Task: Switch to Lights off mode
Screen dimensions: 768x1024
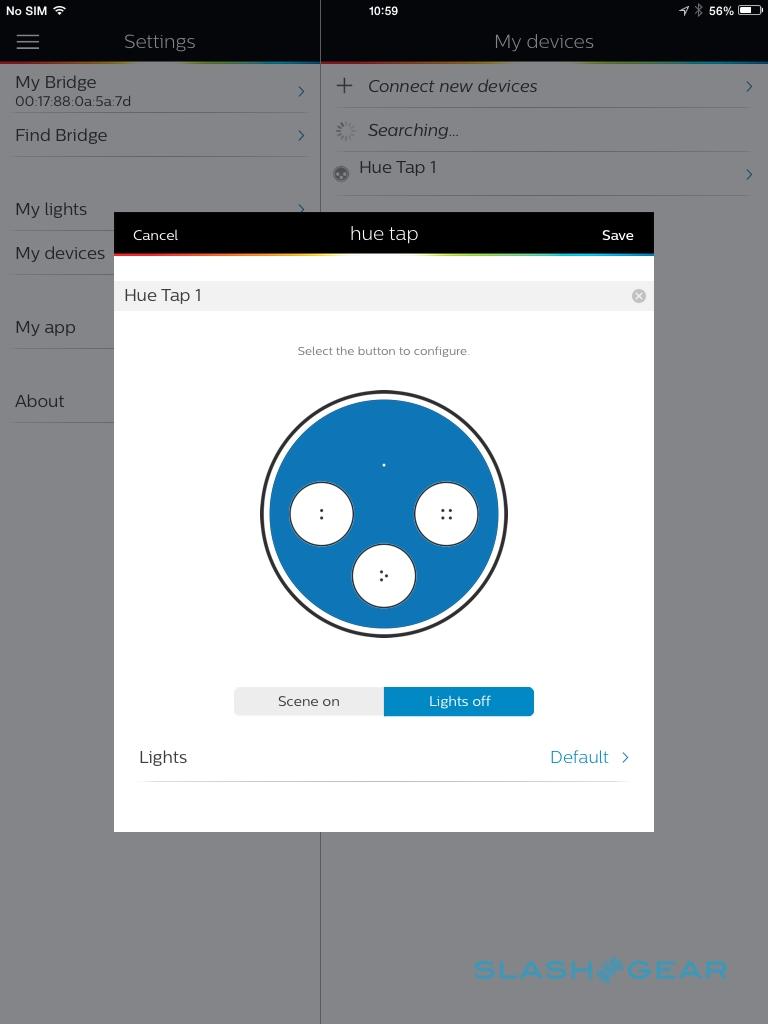Action: (459, 701)
